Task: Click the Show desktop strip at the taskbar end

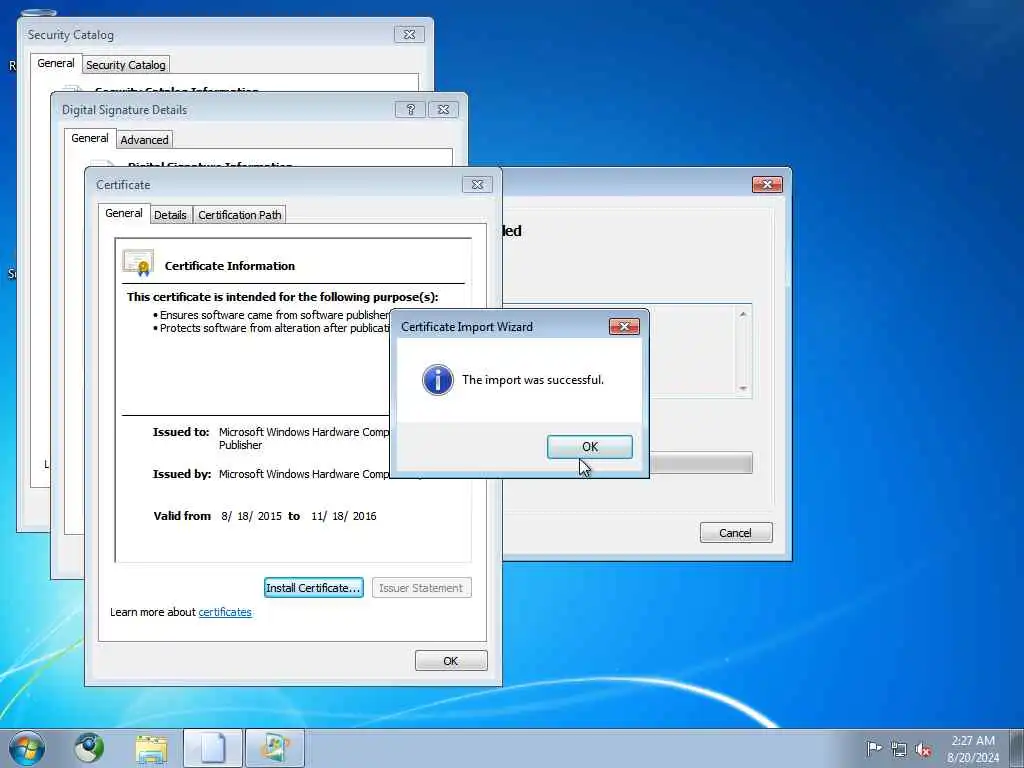Action: [x=1017, y=748]
